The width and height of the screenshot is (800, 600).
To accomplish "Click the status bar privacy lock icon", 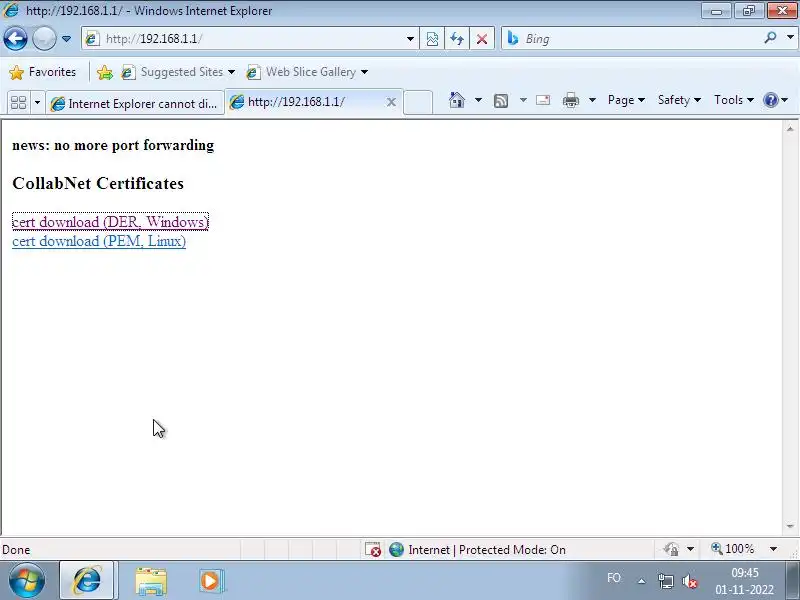I will pyautogui.click(x=671, y=549).
